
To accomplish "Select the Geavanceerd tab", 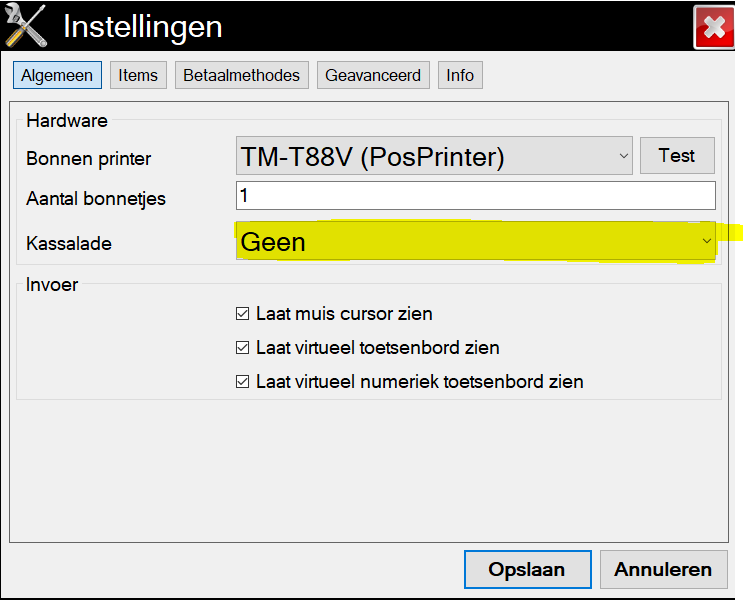I will (x=374, y=75).
